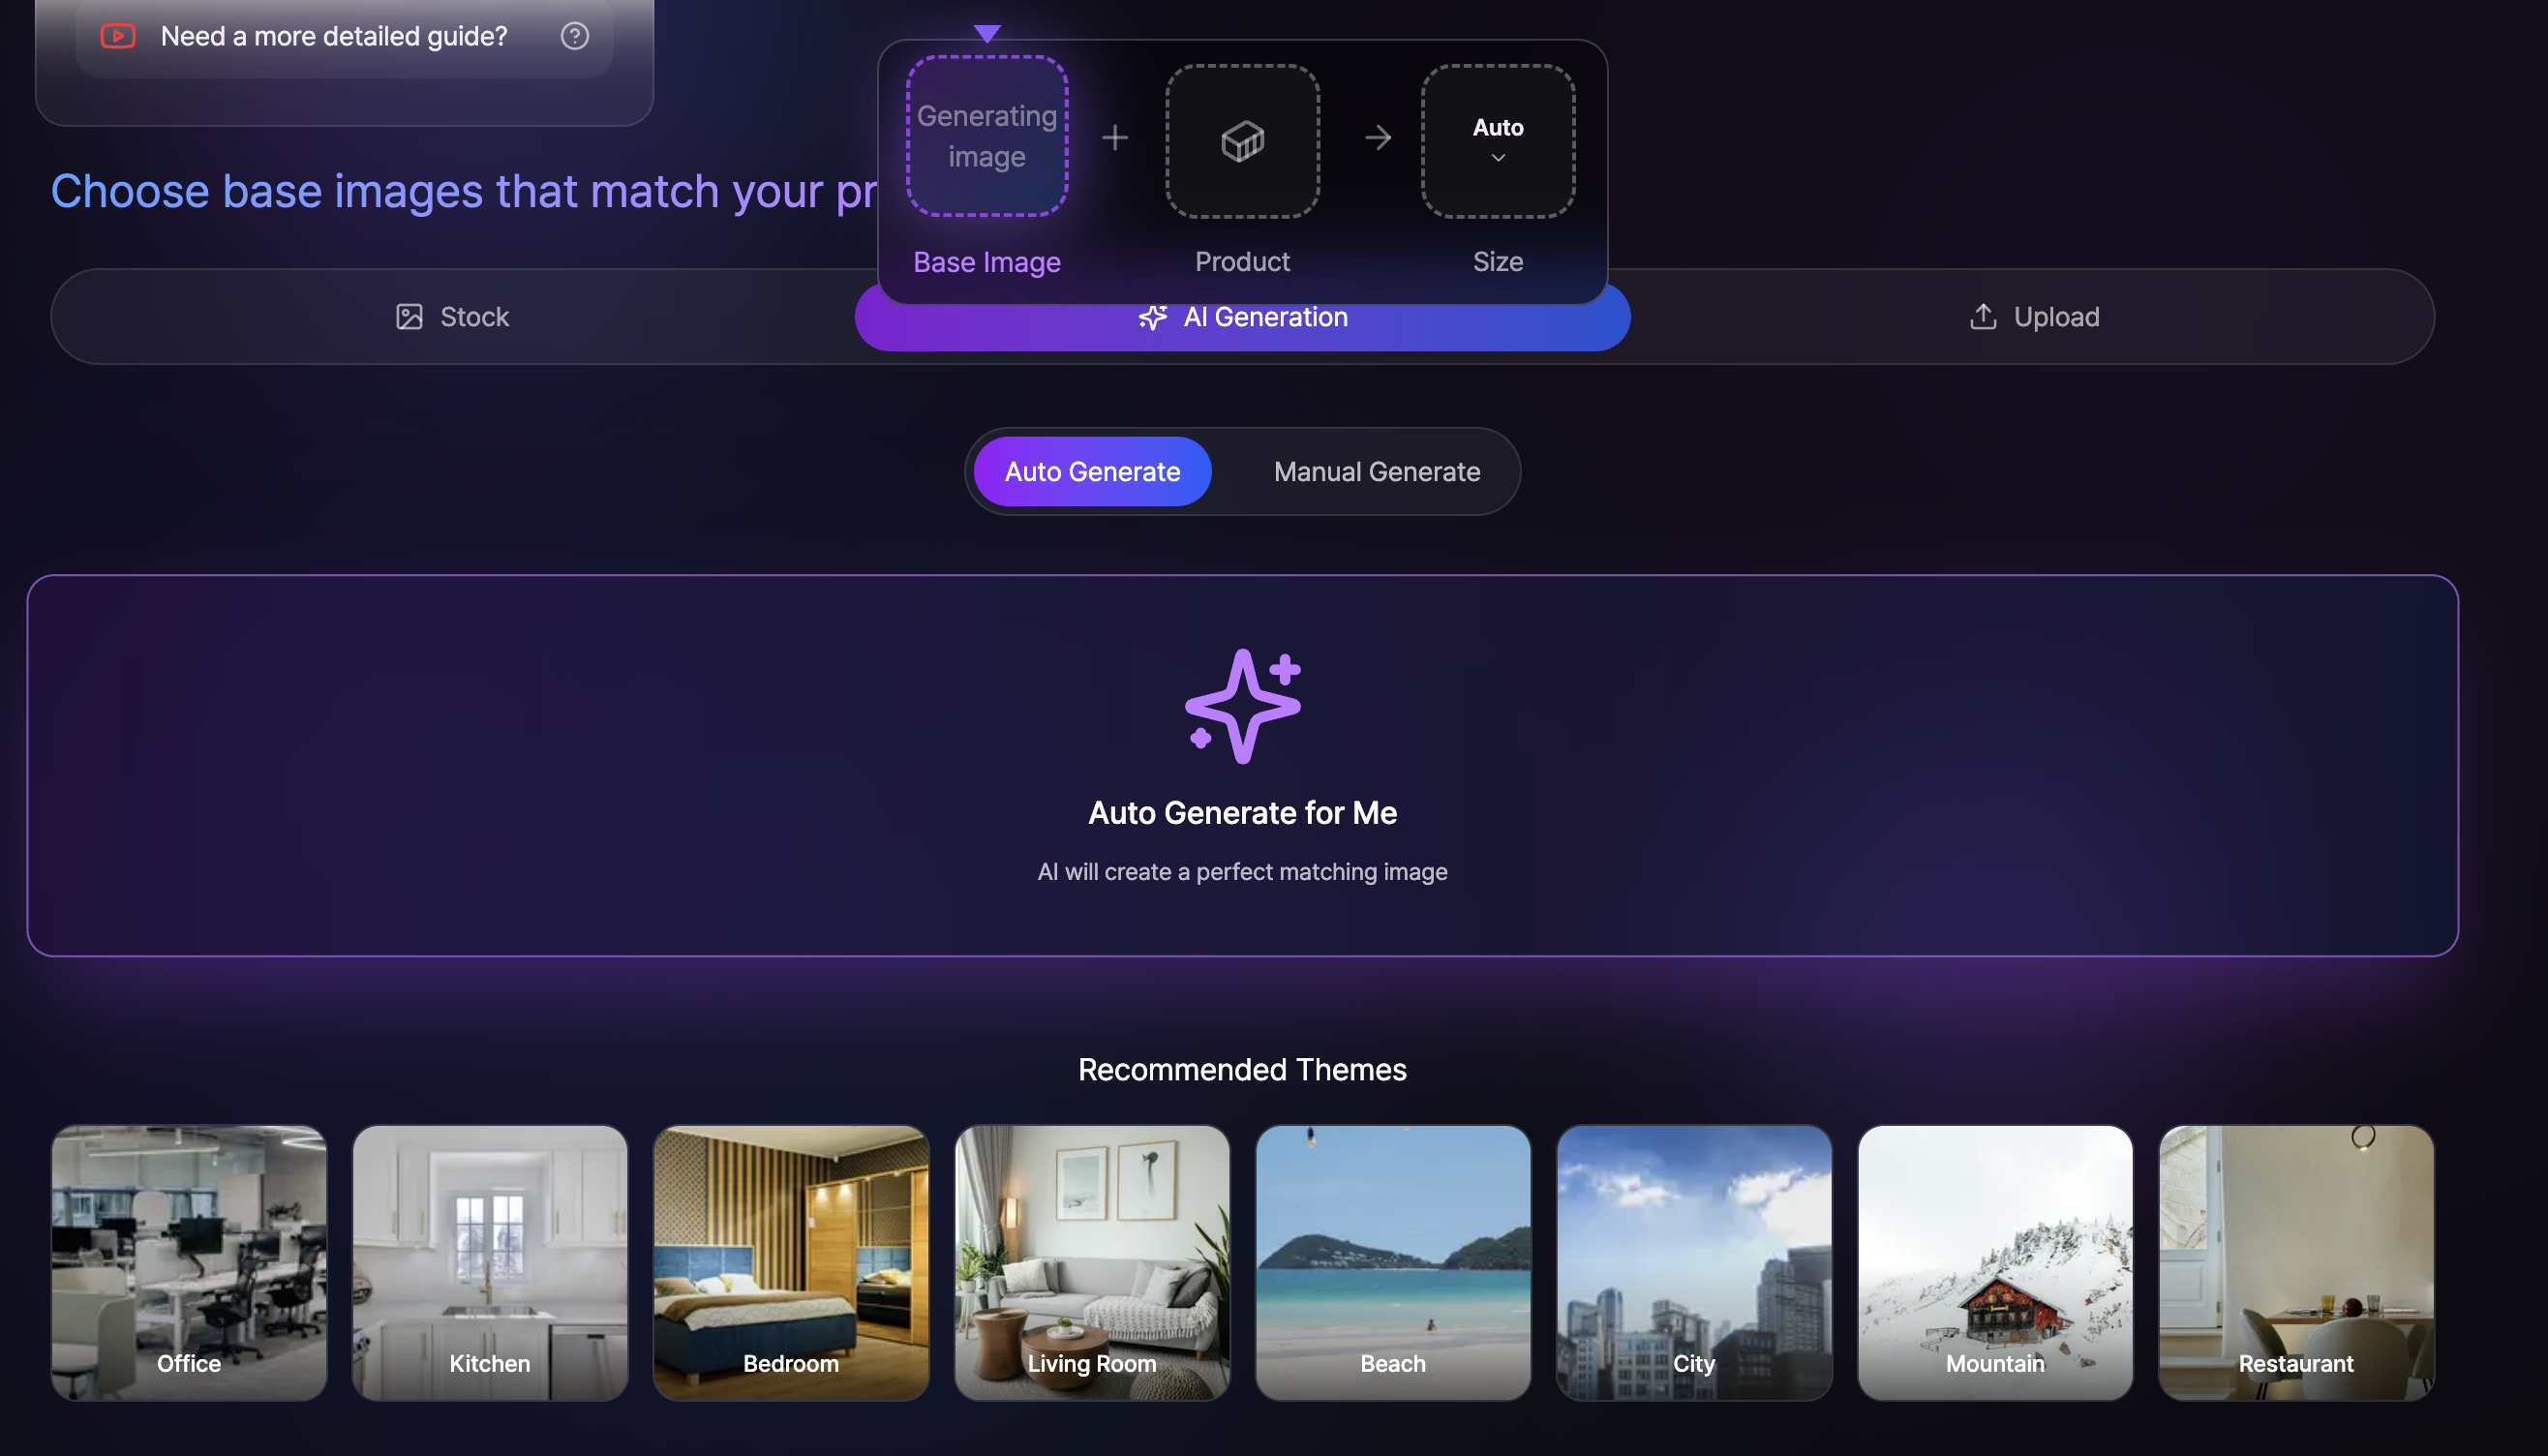Choose the Kitchen theme thumbnail
This screenshot has height=1456, width=2548.
[490, 1263]
